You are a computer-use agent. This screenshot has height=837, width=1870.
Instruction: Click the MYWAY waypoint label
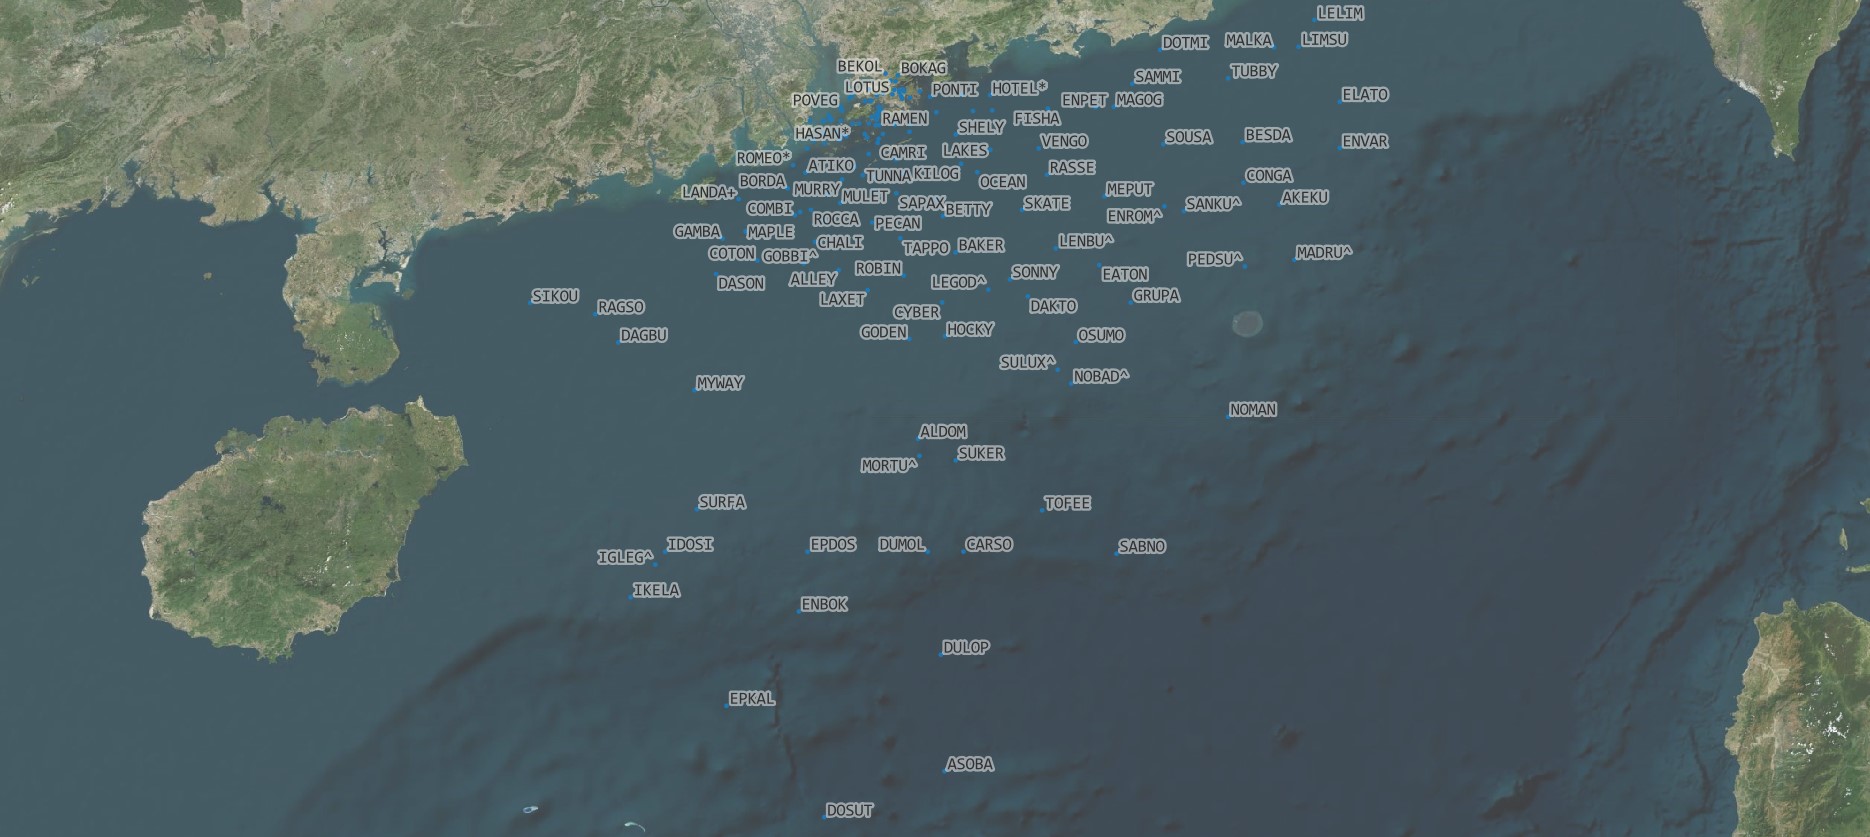point(720,384)
